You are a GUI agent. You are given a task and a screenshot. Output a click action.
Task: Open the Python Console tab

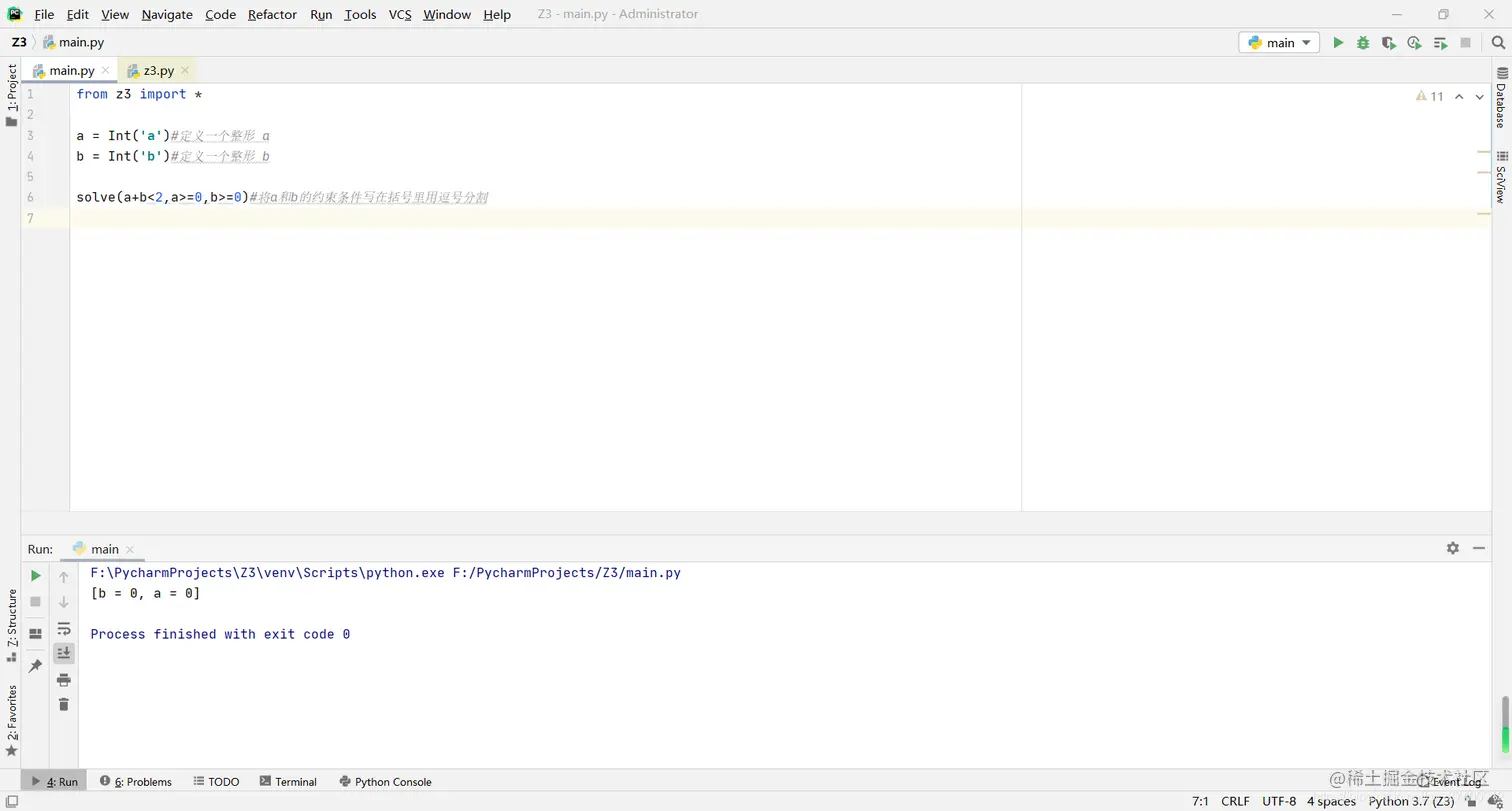coord(385,781)
